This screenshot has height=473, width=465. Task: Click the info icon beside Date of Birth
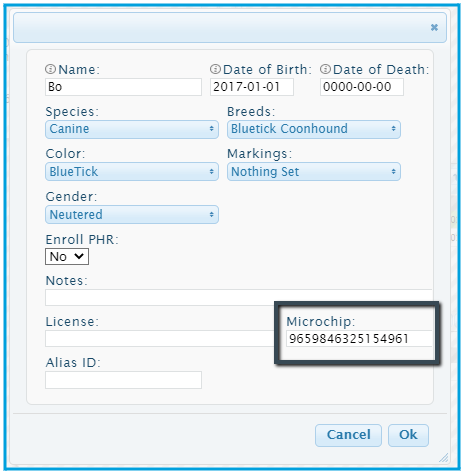[x=215, y=69]
